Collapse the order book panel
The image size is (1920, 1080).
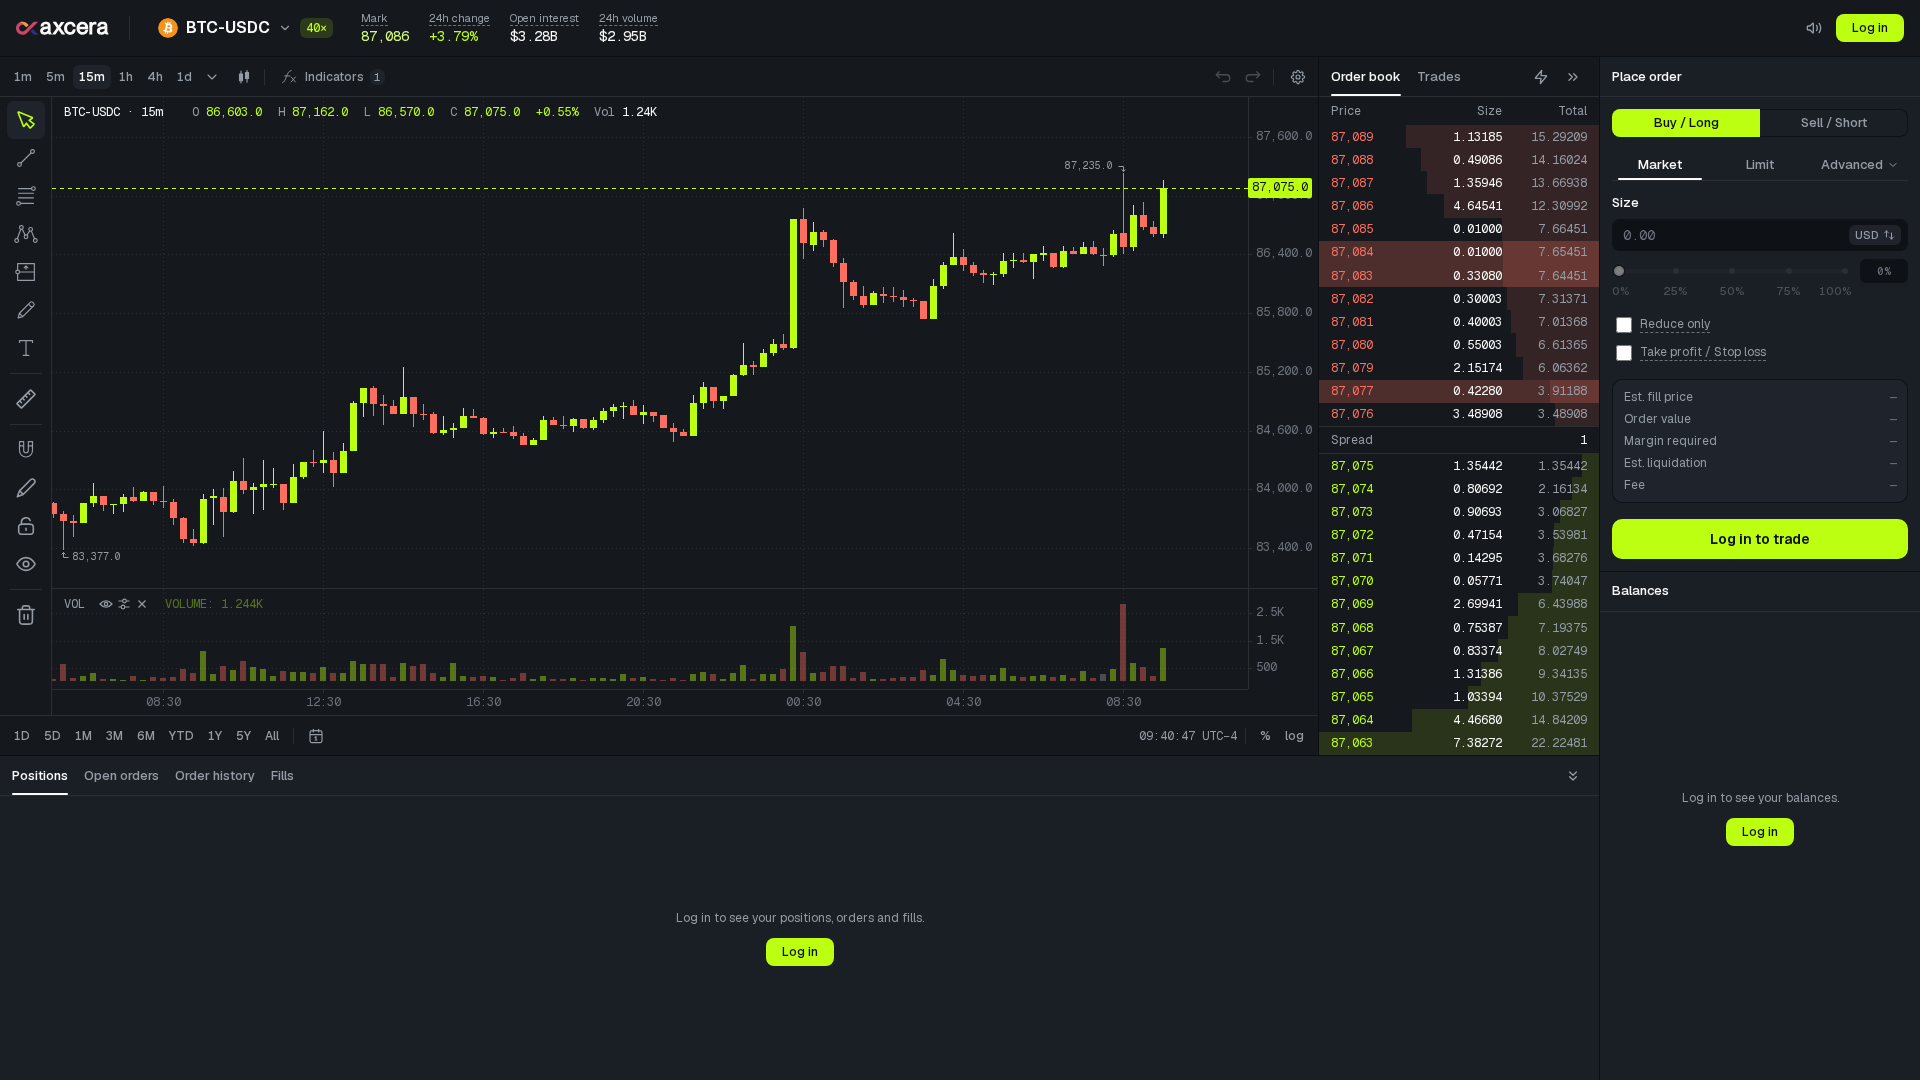click(1573, 77)
